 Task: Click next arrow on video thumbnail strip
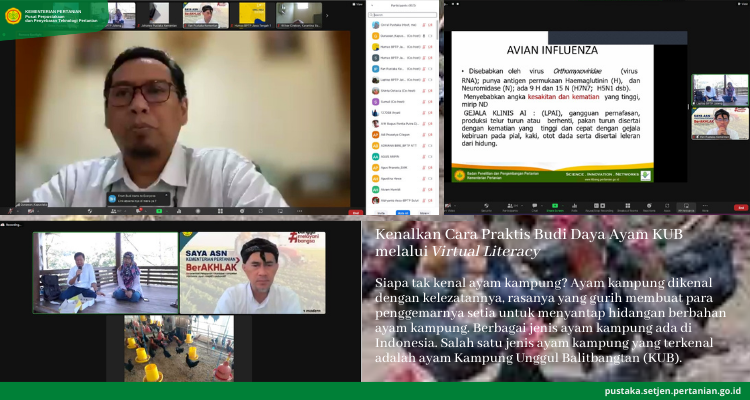tap(327, 15)
